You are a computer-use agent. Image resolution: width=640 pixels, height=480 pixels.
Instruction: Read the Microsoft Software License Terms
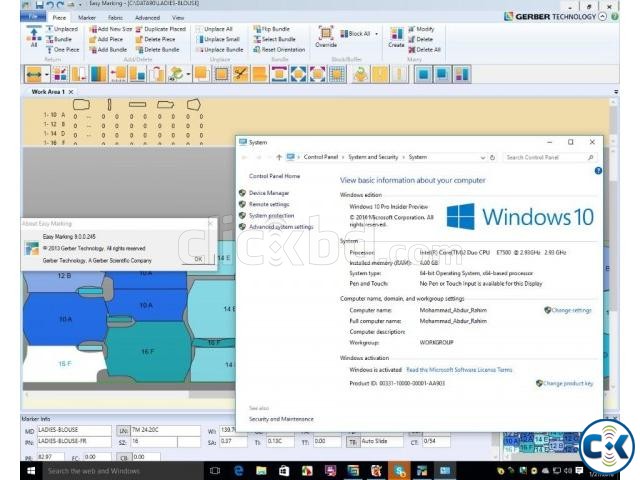click(459, 370)
